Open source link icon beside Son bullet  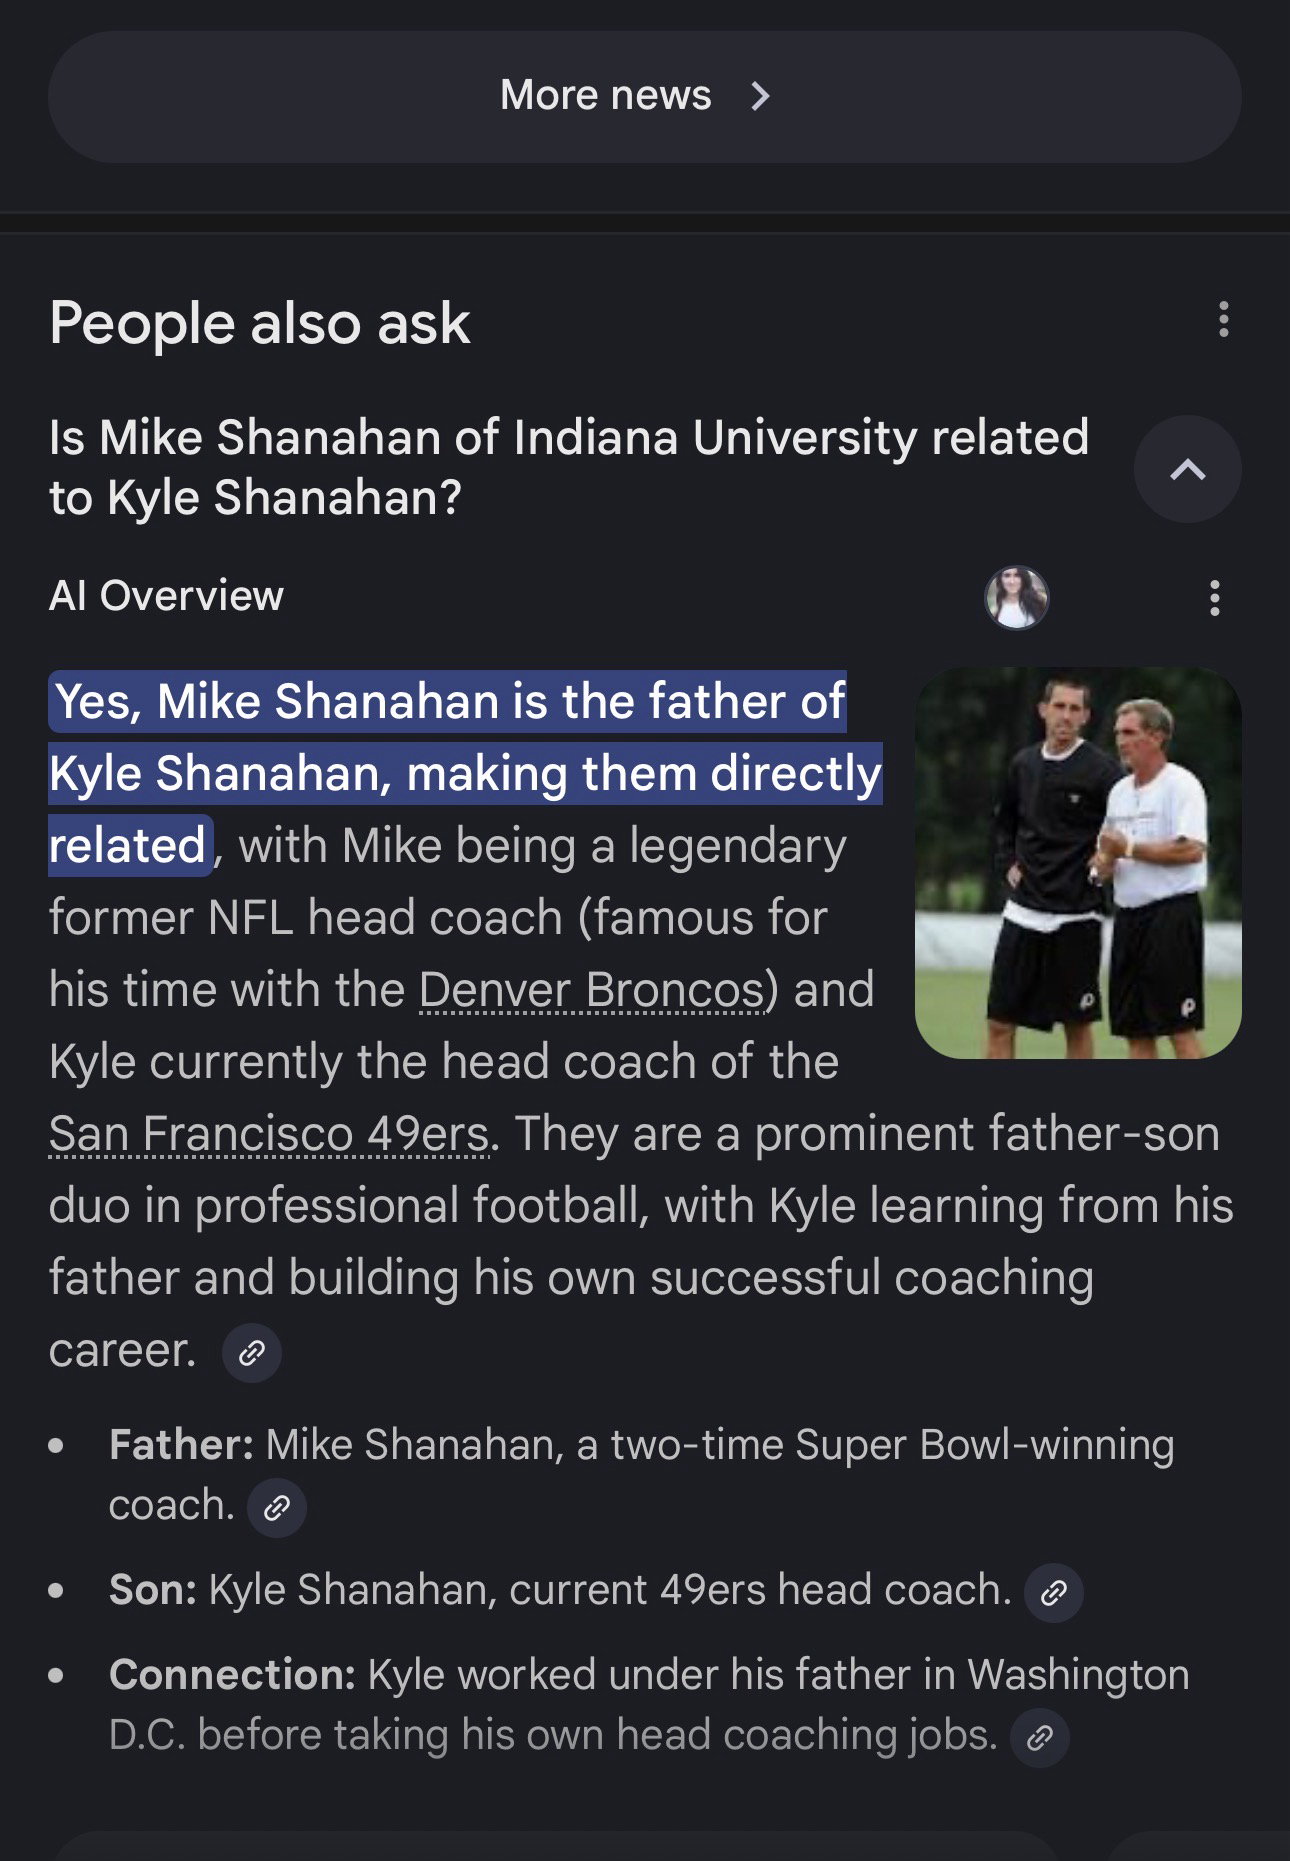1054,1592
